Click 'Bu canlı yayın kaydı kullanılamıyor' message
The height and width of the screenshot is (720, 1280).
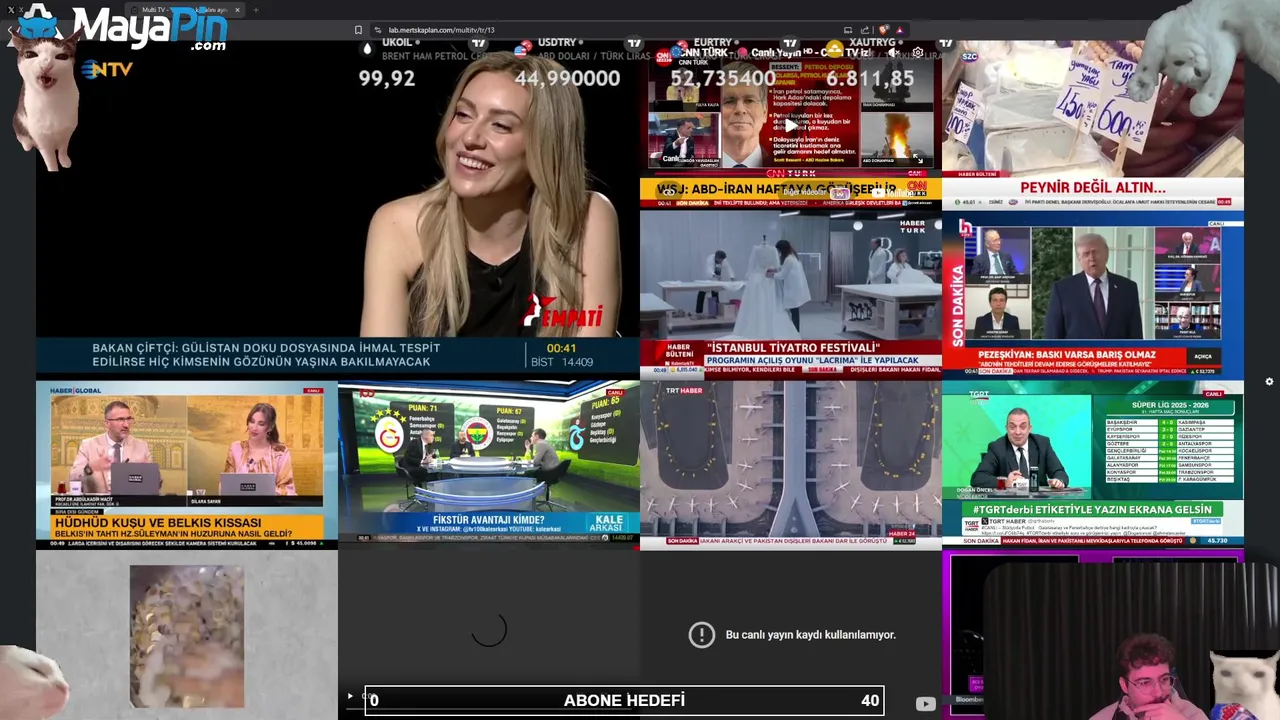click(x=810, y=634)
